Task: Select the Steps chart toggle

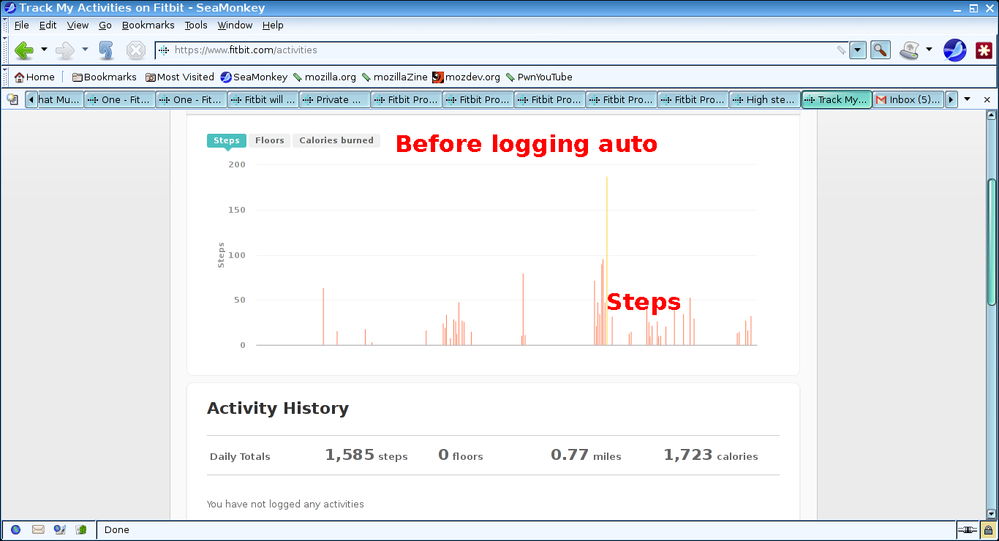Action: click(x=226, y=140)
